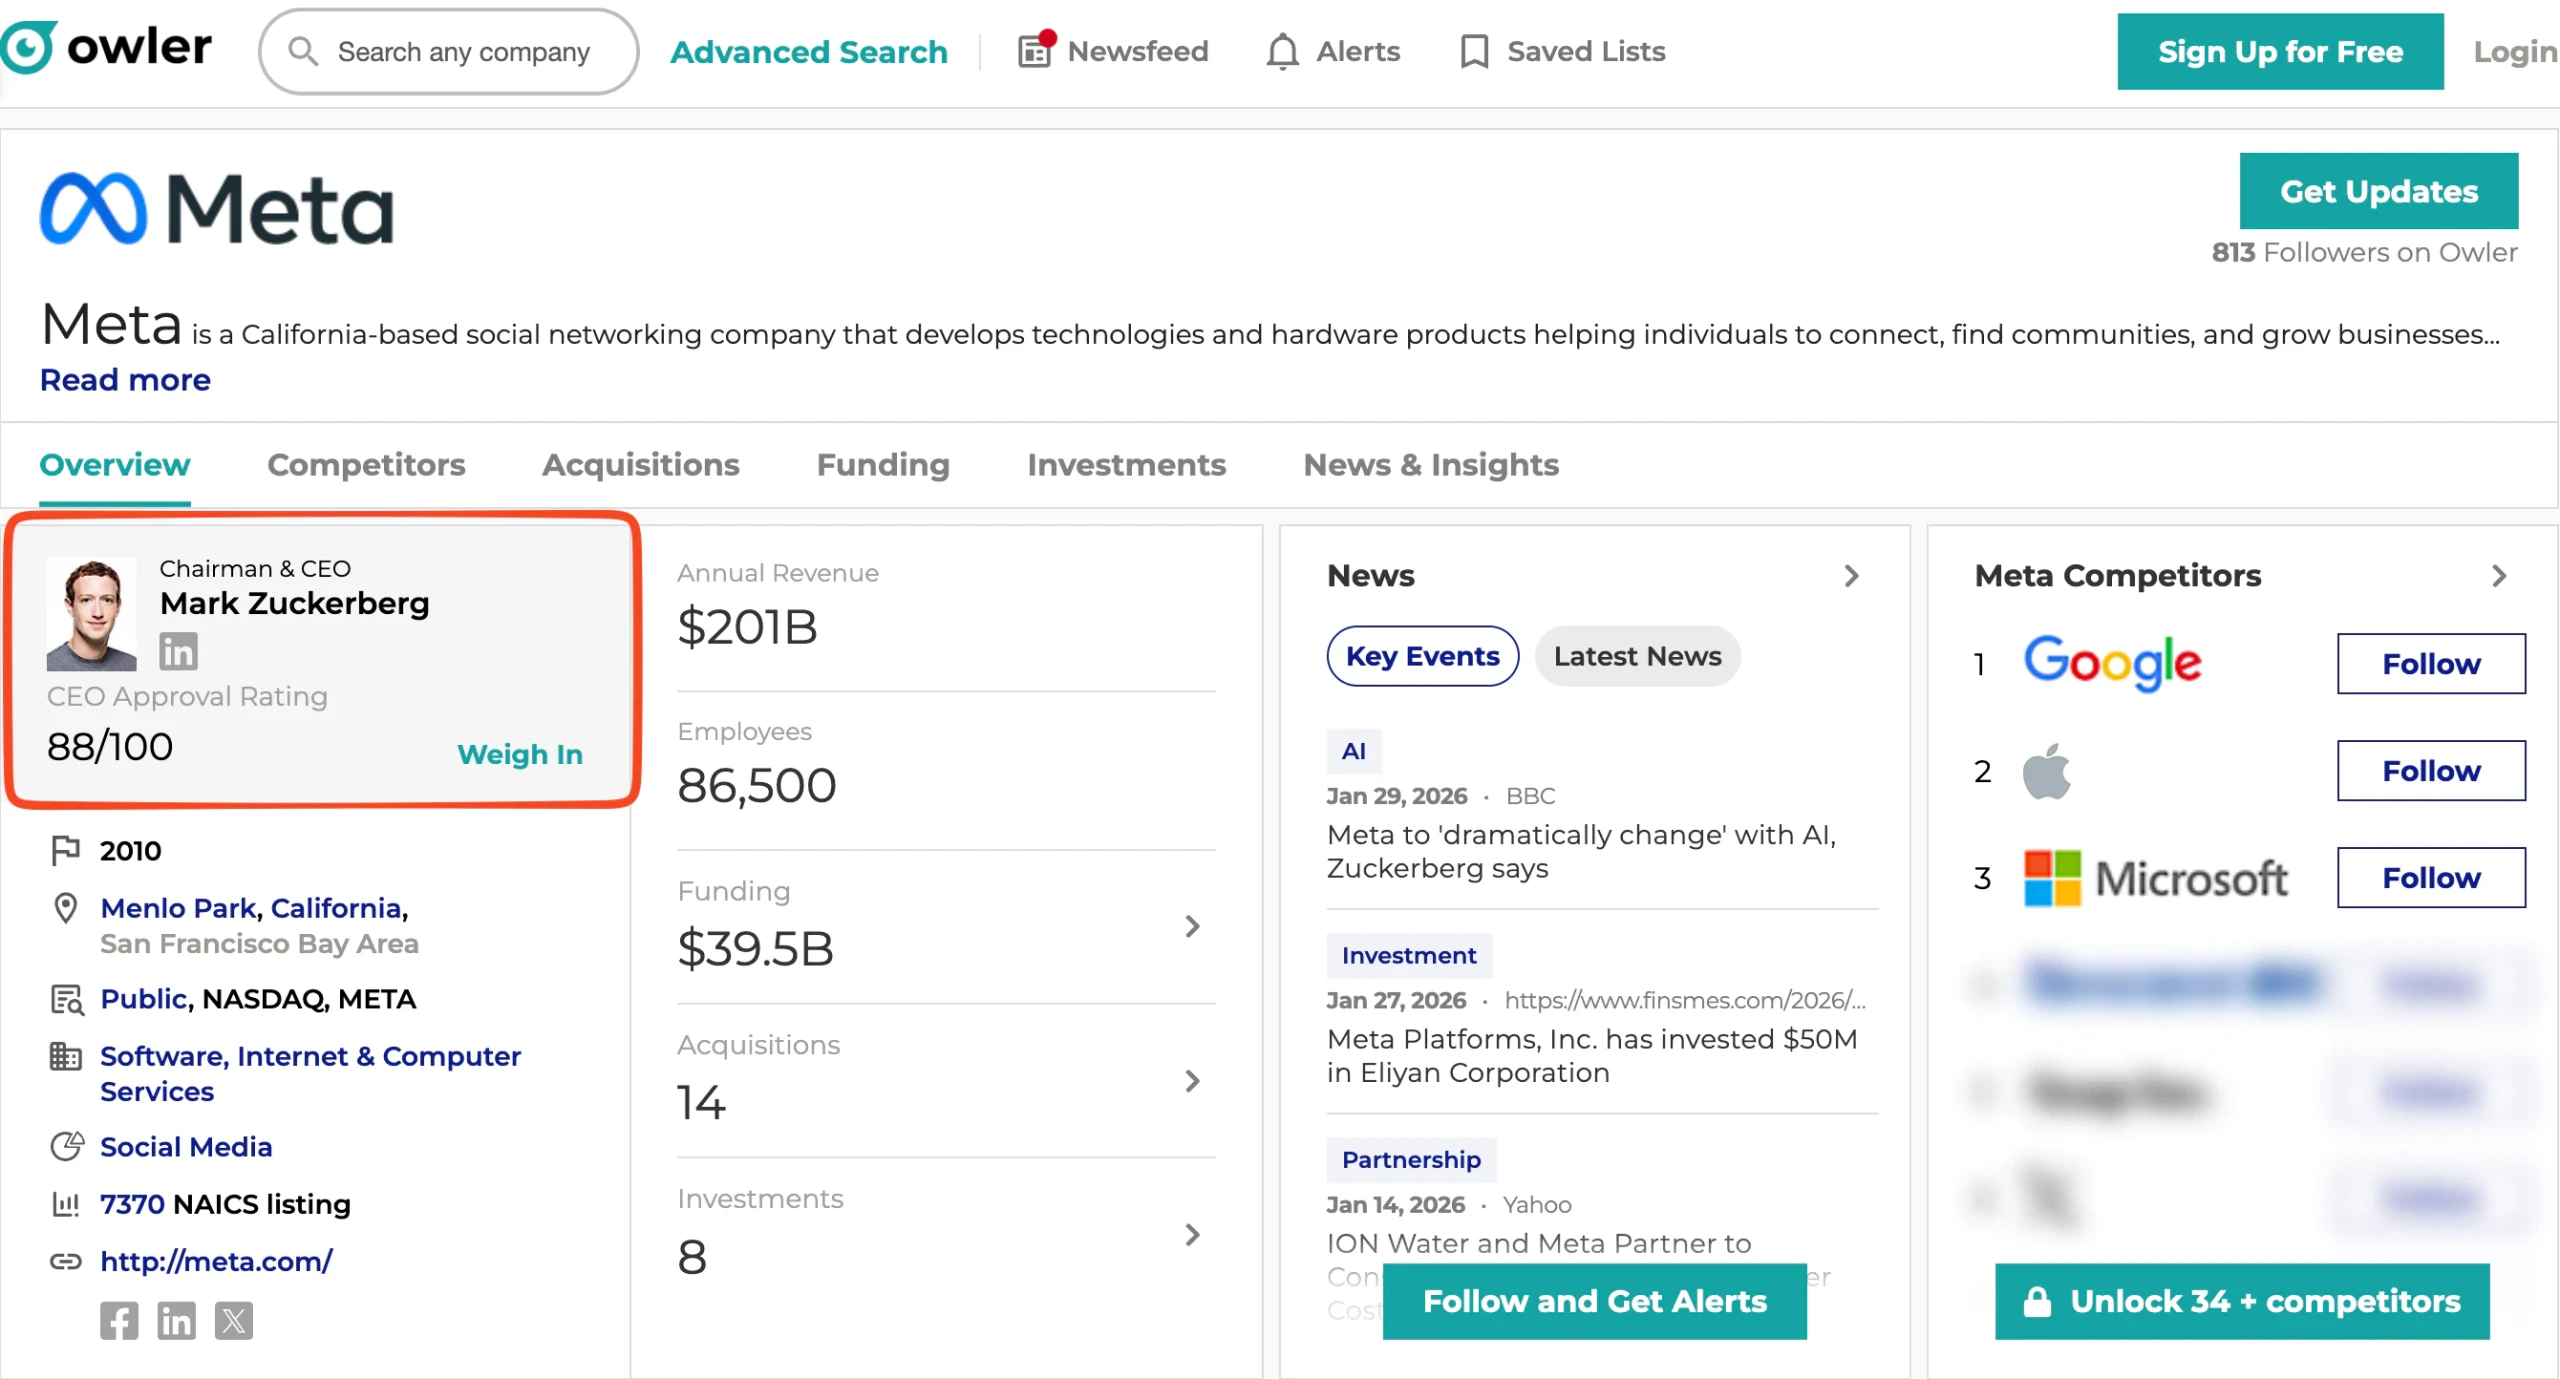Follow Google competitor
2560x1379 pixels.
point(2430,663)
